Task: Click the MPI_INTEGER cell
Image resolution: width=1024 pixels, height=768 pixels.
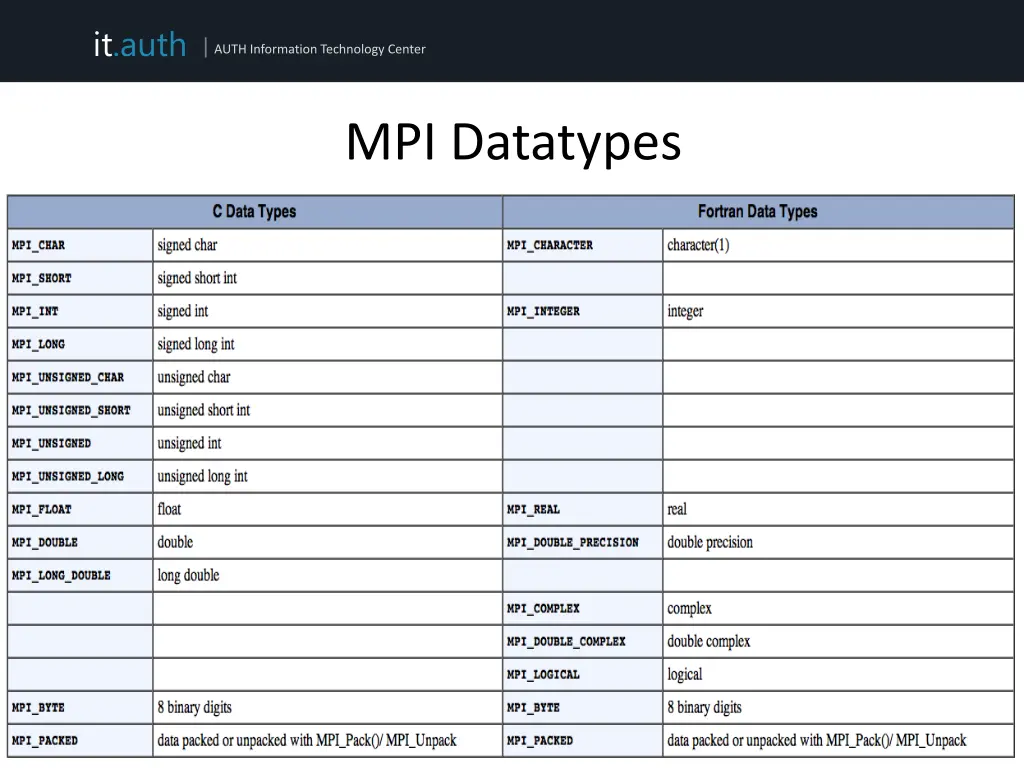Action: (x=583, y=312)
